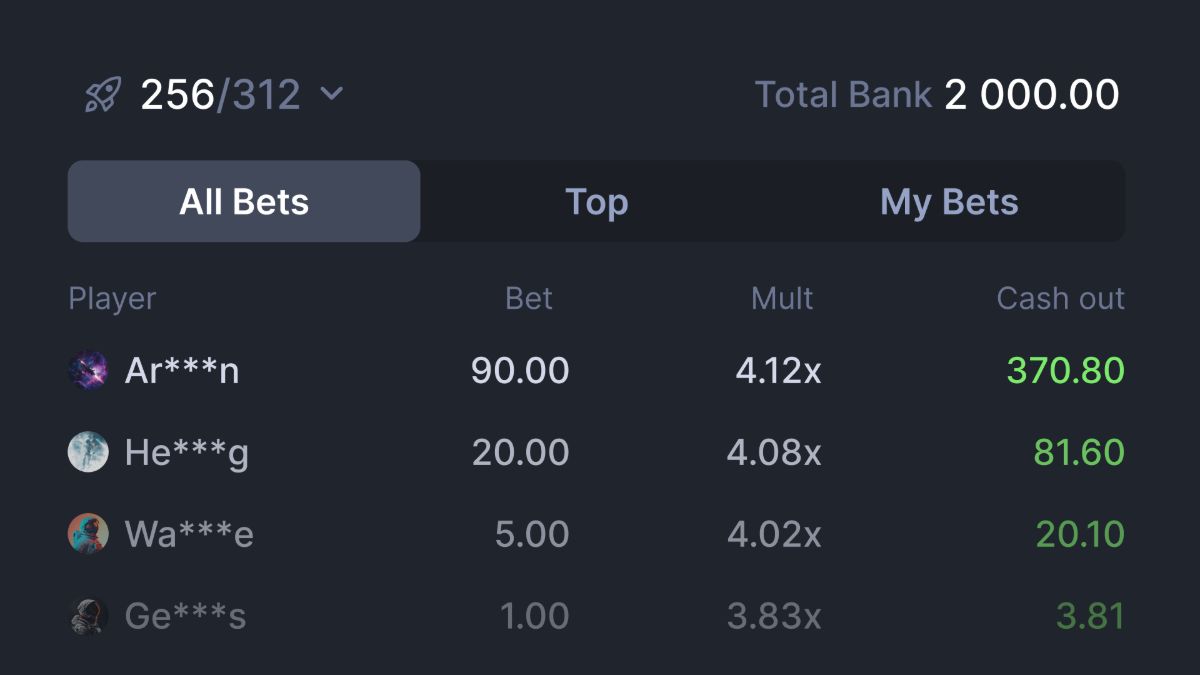This screenshot has width=1200, height=675.
Task: Select the My Bets tab
Action: click(x=949, y=202)
